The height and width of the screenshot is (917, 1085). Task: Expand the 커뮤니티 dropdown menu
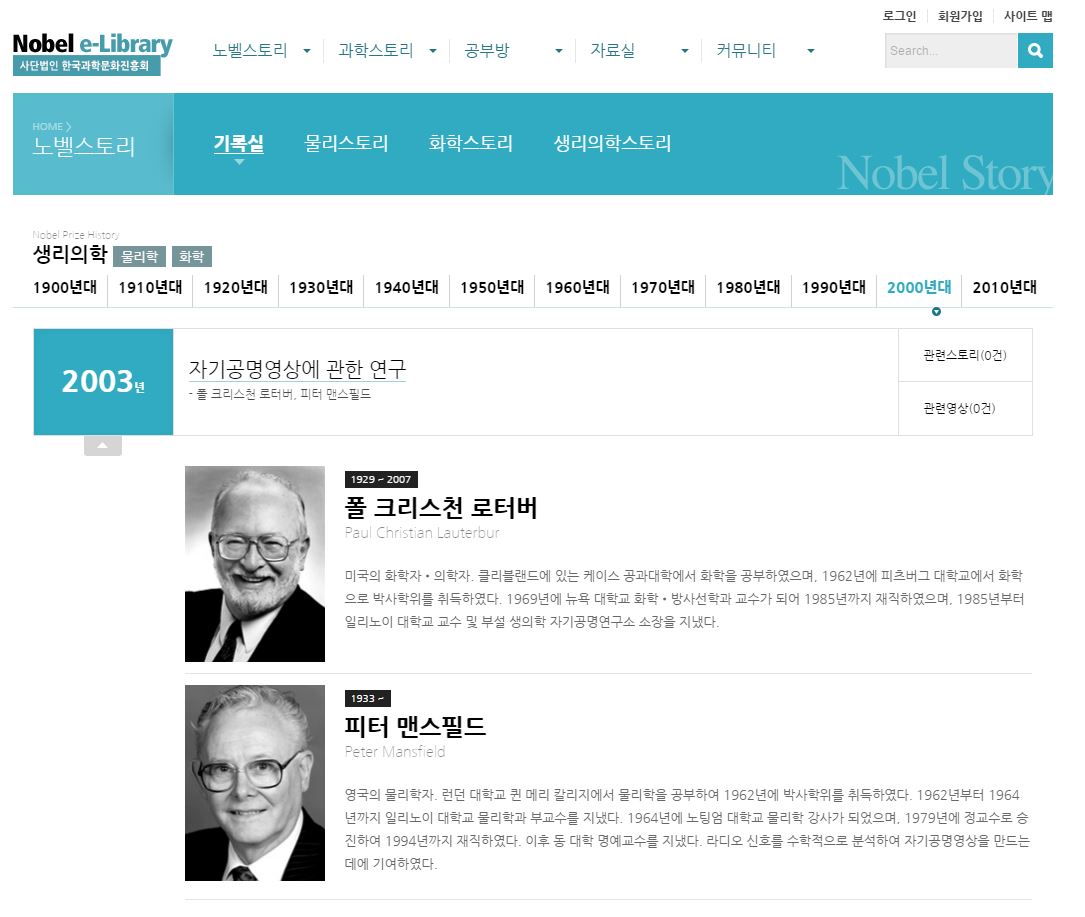[810, 51]
